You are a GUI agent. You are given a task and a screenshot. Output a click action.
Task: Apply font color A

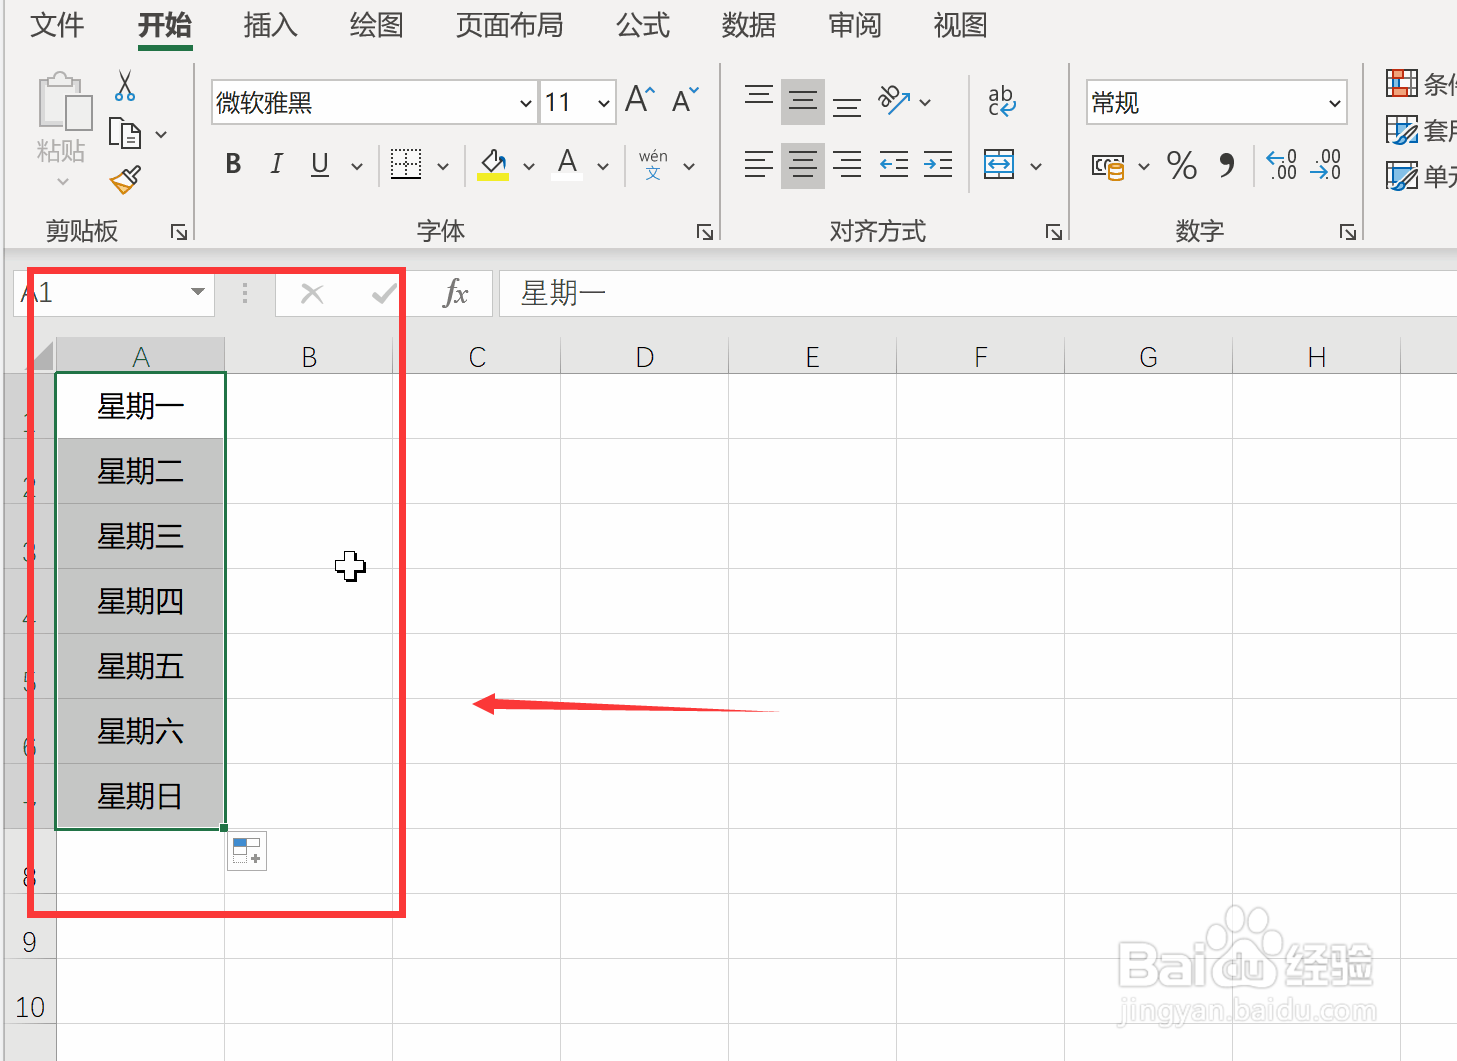[568, 164]
